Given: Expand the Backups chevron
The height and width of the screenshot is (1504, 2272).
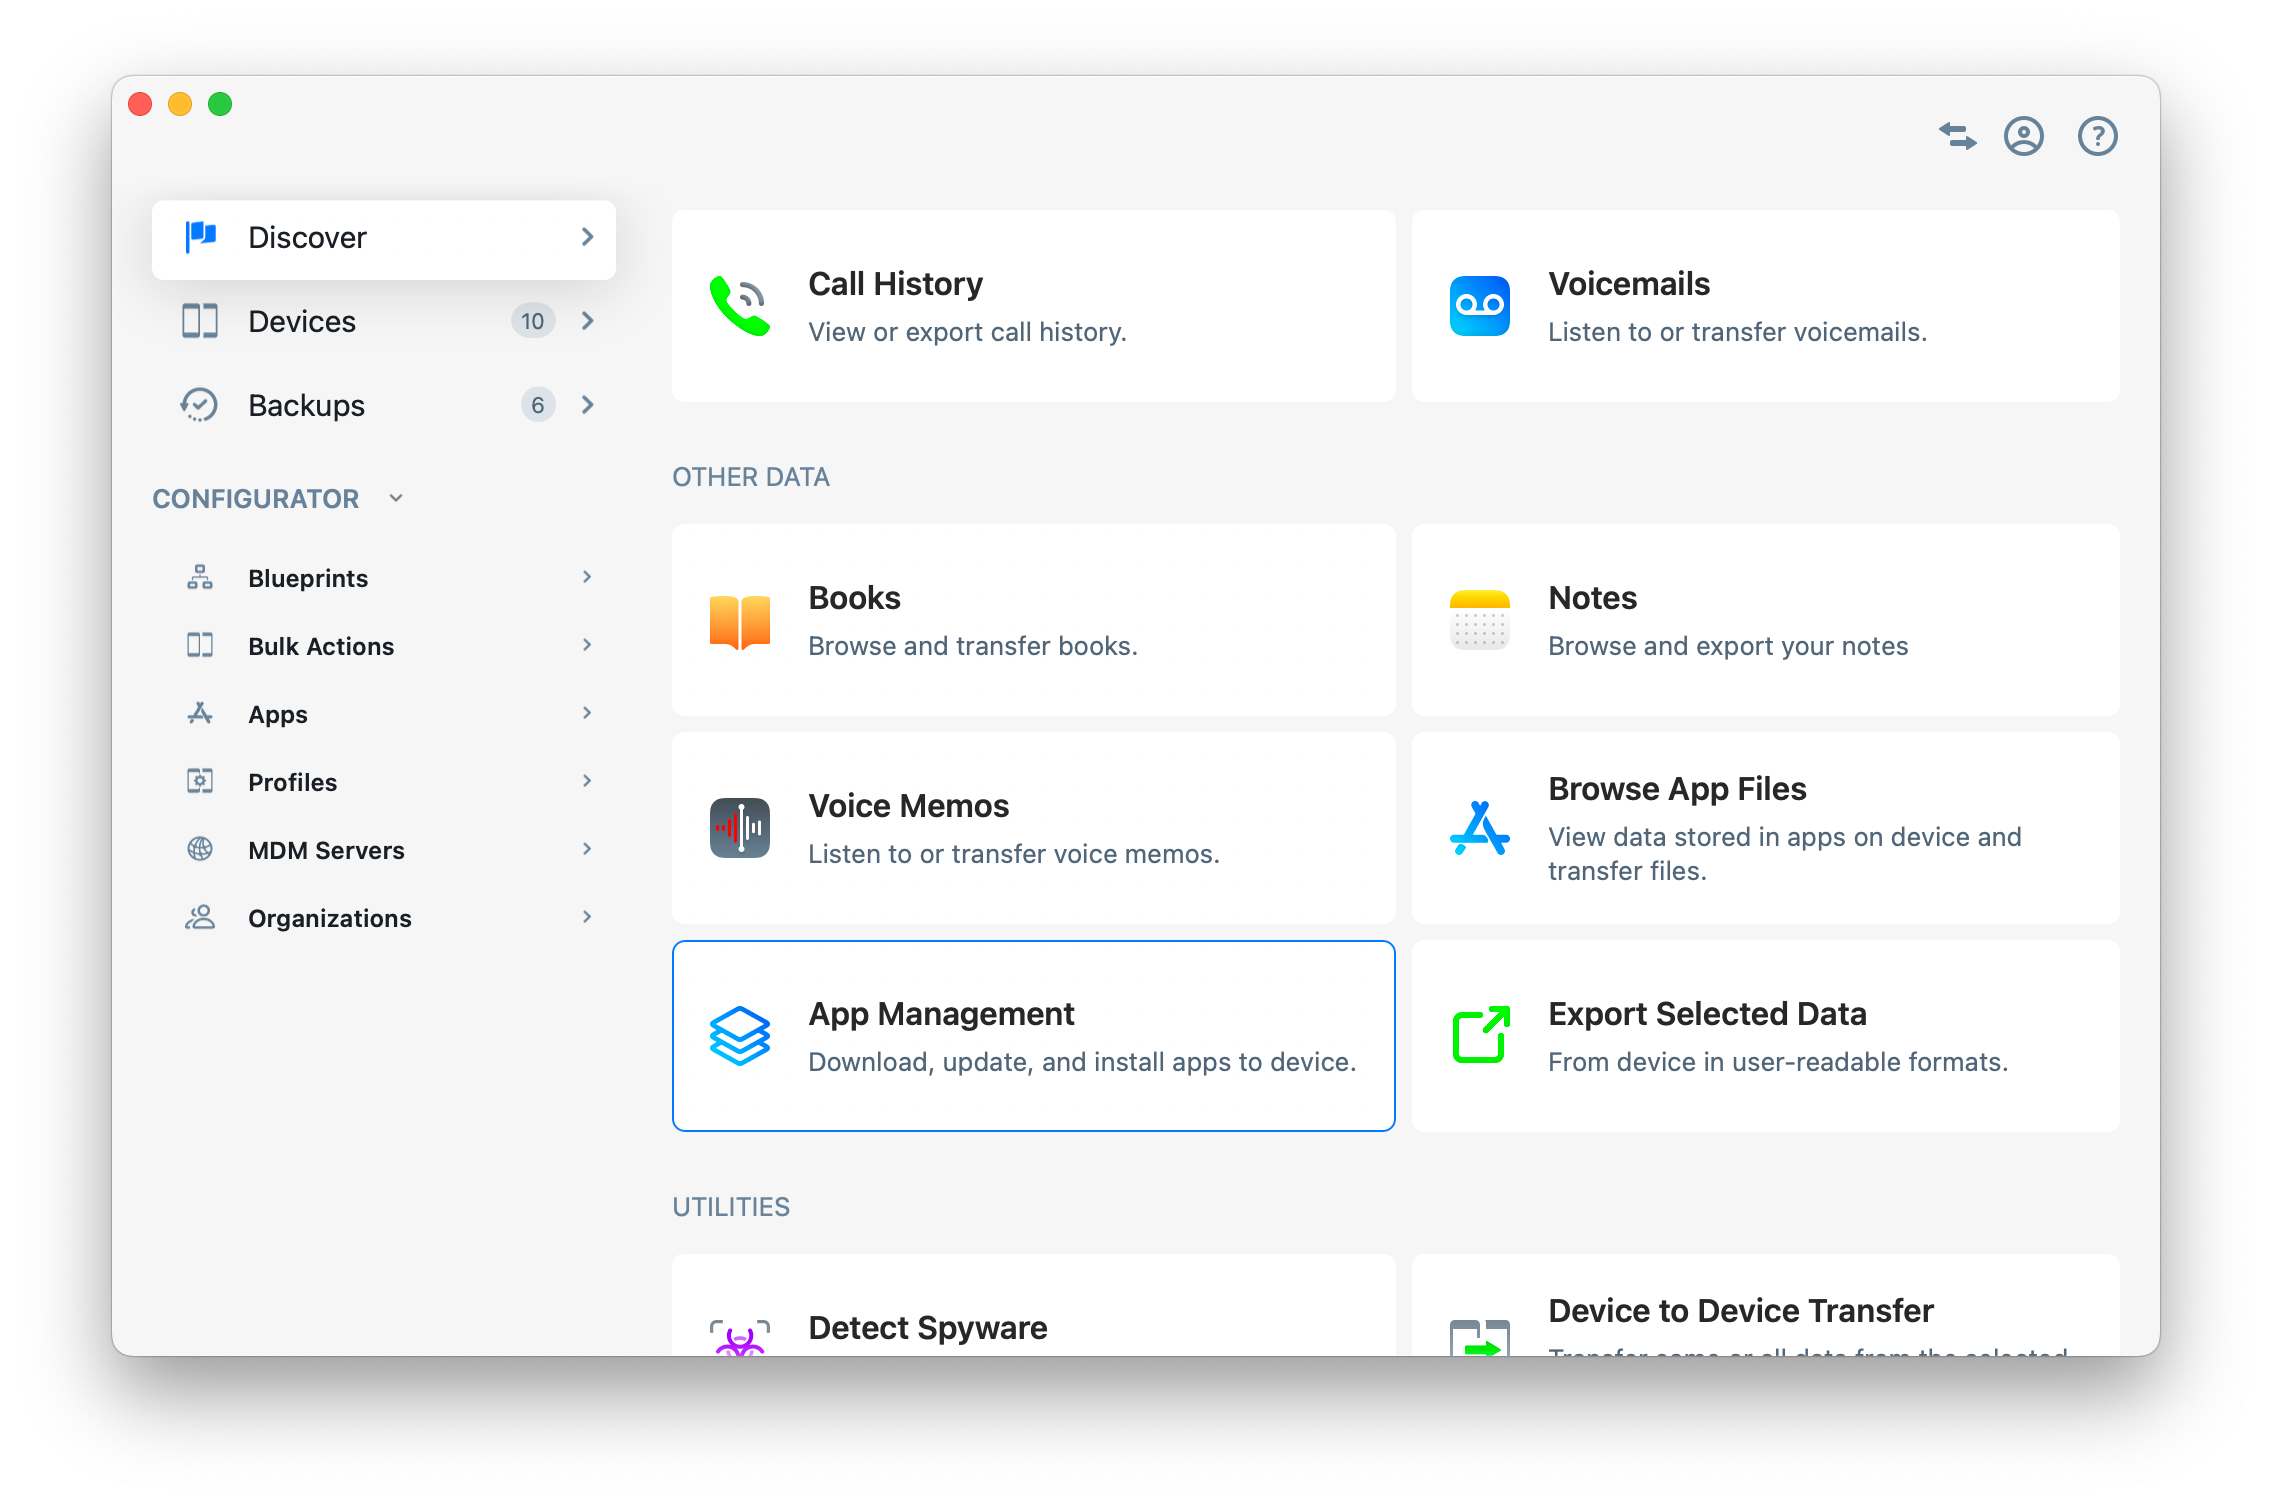Looking at the screenshot, I should (x=587, y=405).
